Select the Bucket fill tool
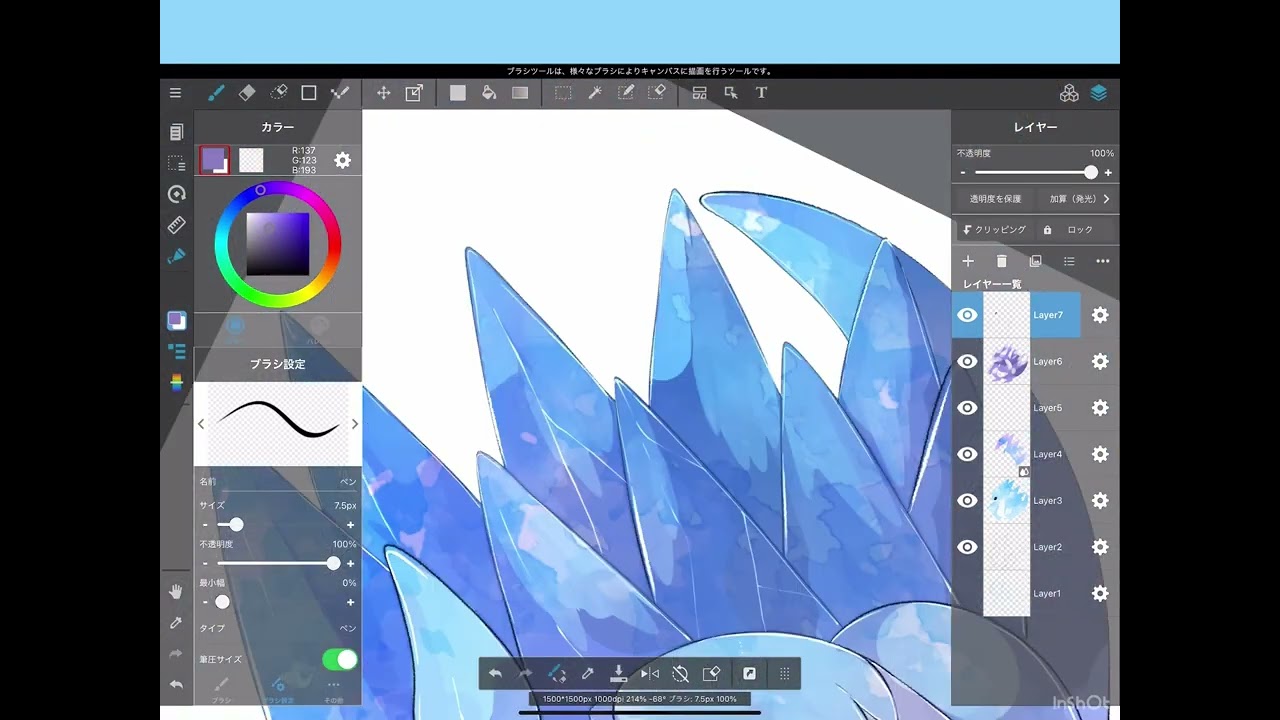1280x720 pixels. pos(489,93)
